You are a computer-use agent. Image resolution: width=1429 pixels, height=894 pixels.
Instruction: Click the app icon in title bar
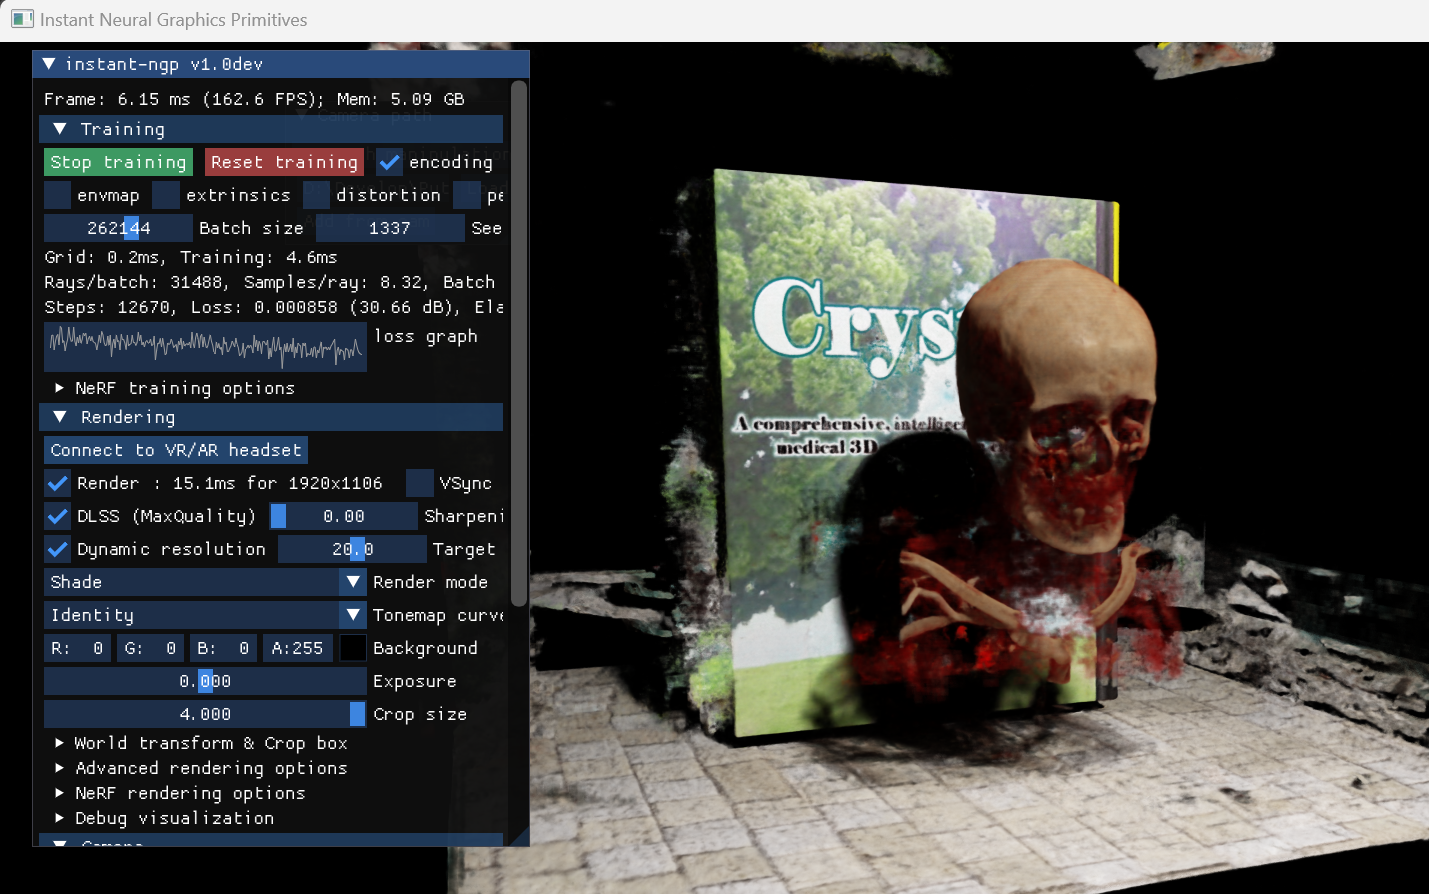22,19
